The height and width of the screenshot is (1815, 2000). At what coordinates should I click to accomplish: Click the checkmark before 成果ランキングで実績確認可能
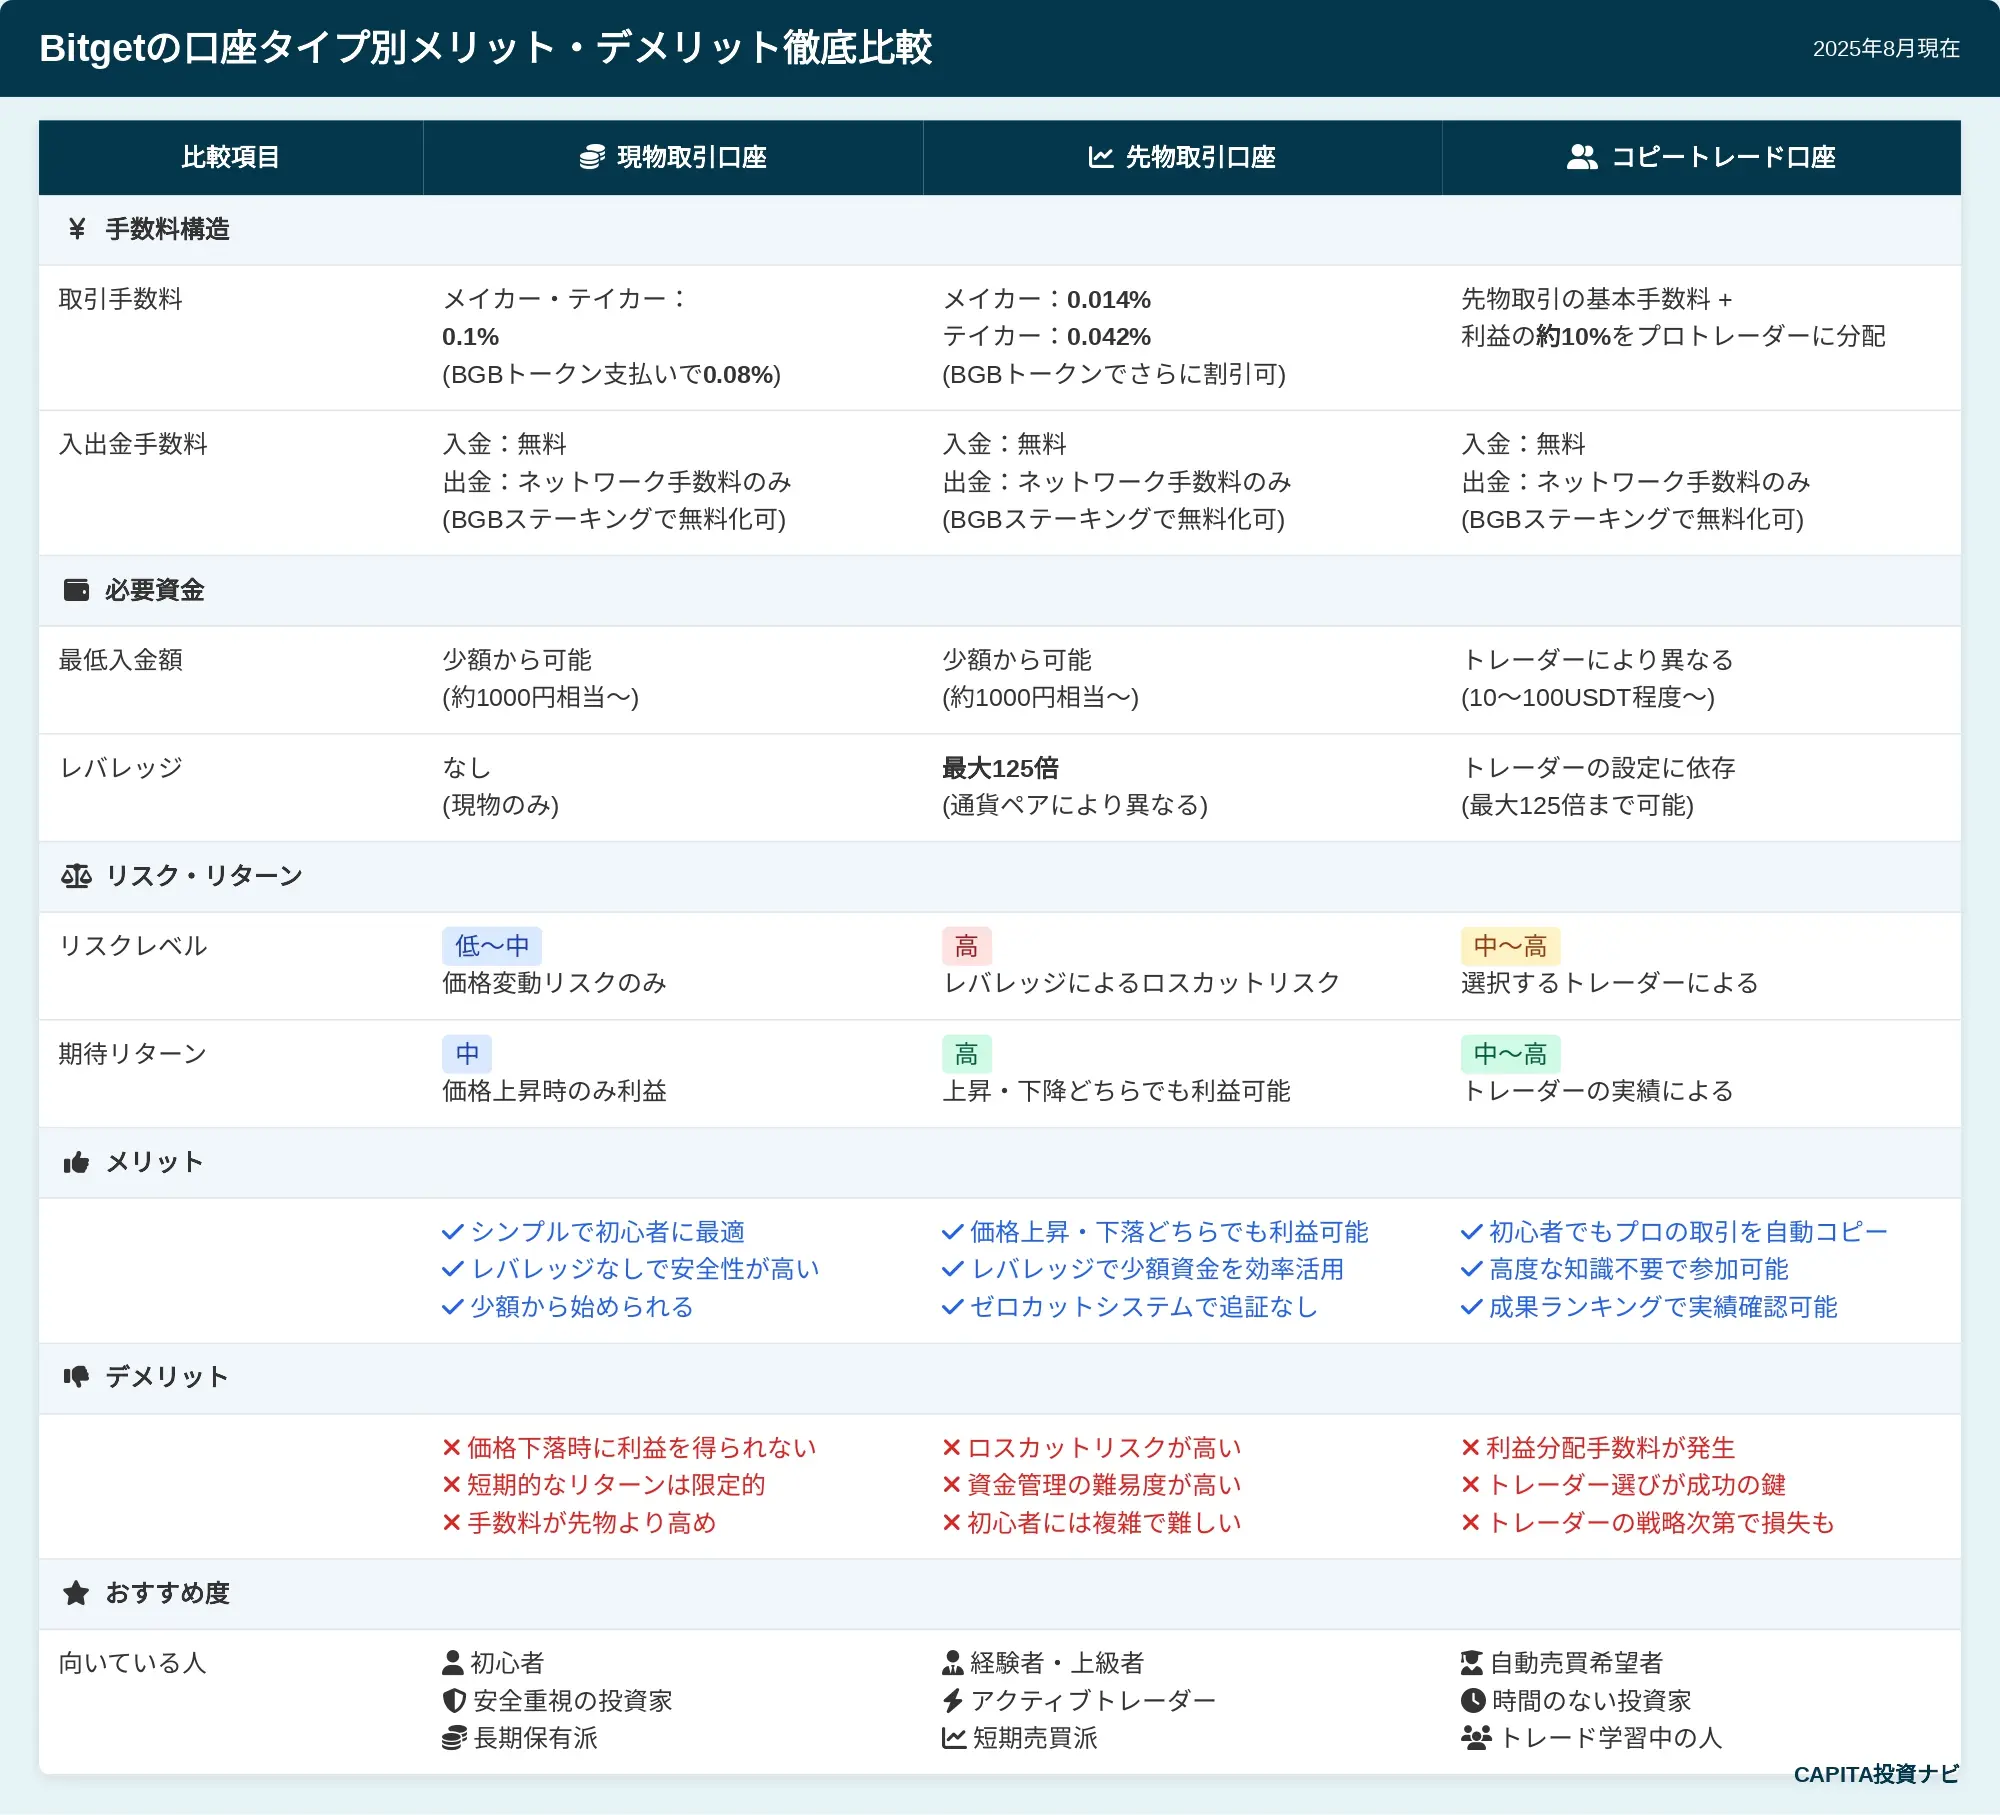(x=1472, y=1307)
